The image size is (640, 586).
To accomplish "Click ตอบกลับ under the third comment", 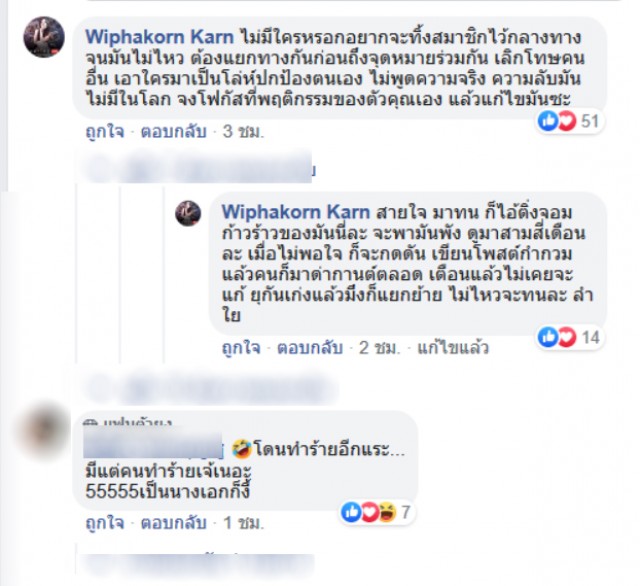I will point(173,523).
